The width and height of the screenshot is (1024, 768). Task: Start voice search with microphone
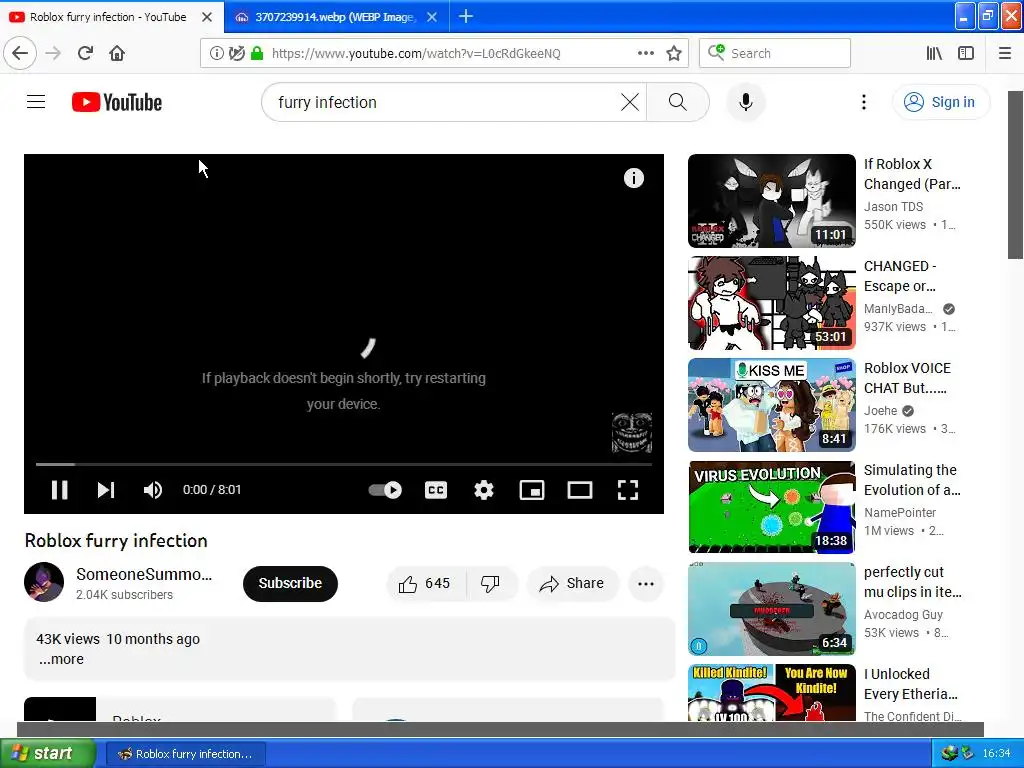tap(745, 102)
